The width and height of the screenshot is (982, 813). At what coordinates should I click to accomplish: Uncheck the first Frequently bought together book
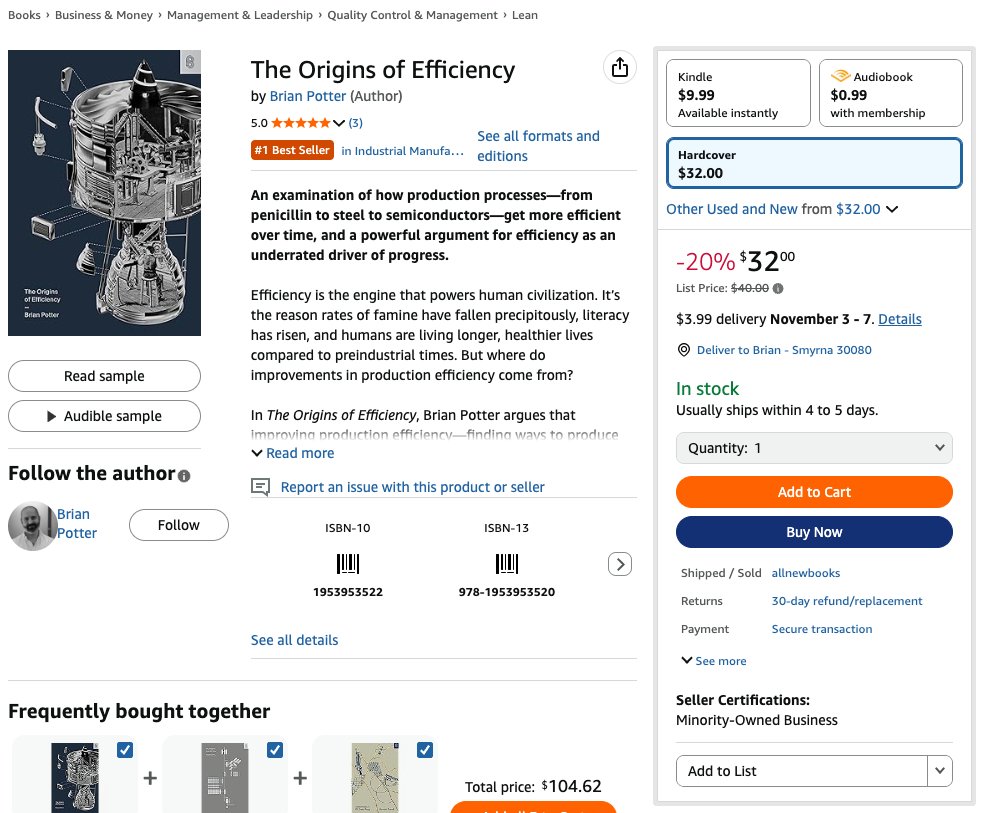coord(125,750)
